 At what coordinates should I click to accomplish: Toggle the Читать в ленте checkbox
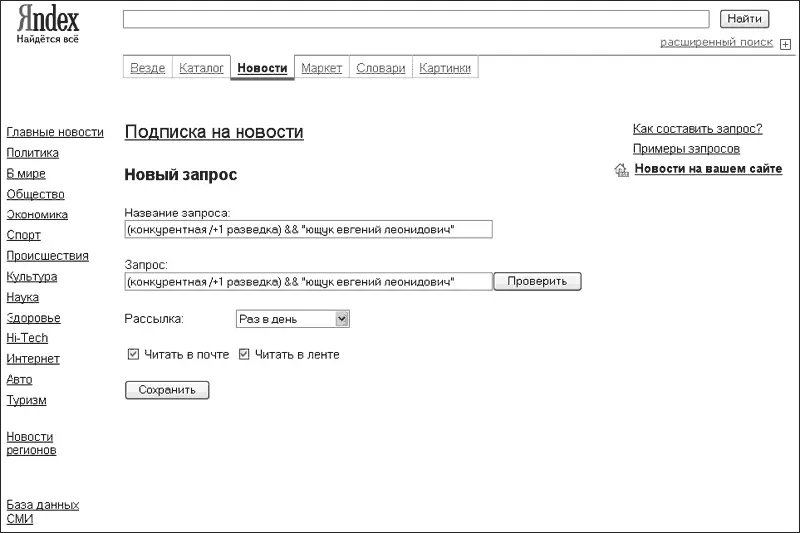pyautogui.click(x=244, y=354)
